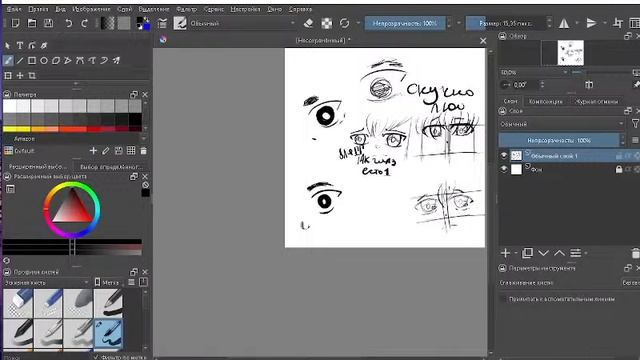Redo the last action
640x360 pixels.
click(84, 23)
